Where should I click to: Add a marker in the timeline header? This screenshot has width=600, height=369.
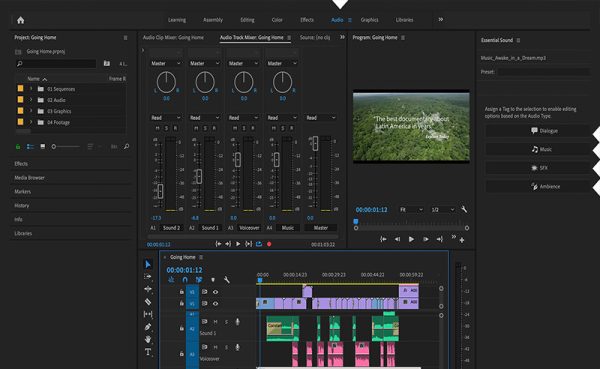(213, 280)
